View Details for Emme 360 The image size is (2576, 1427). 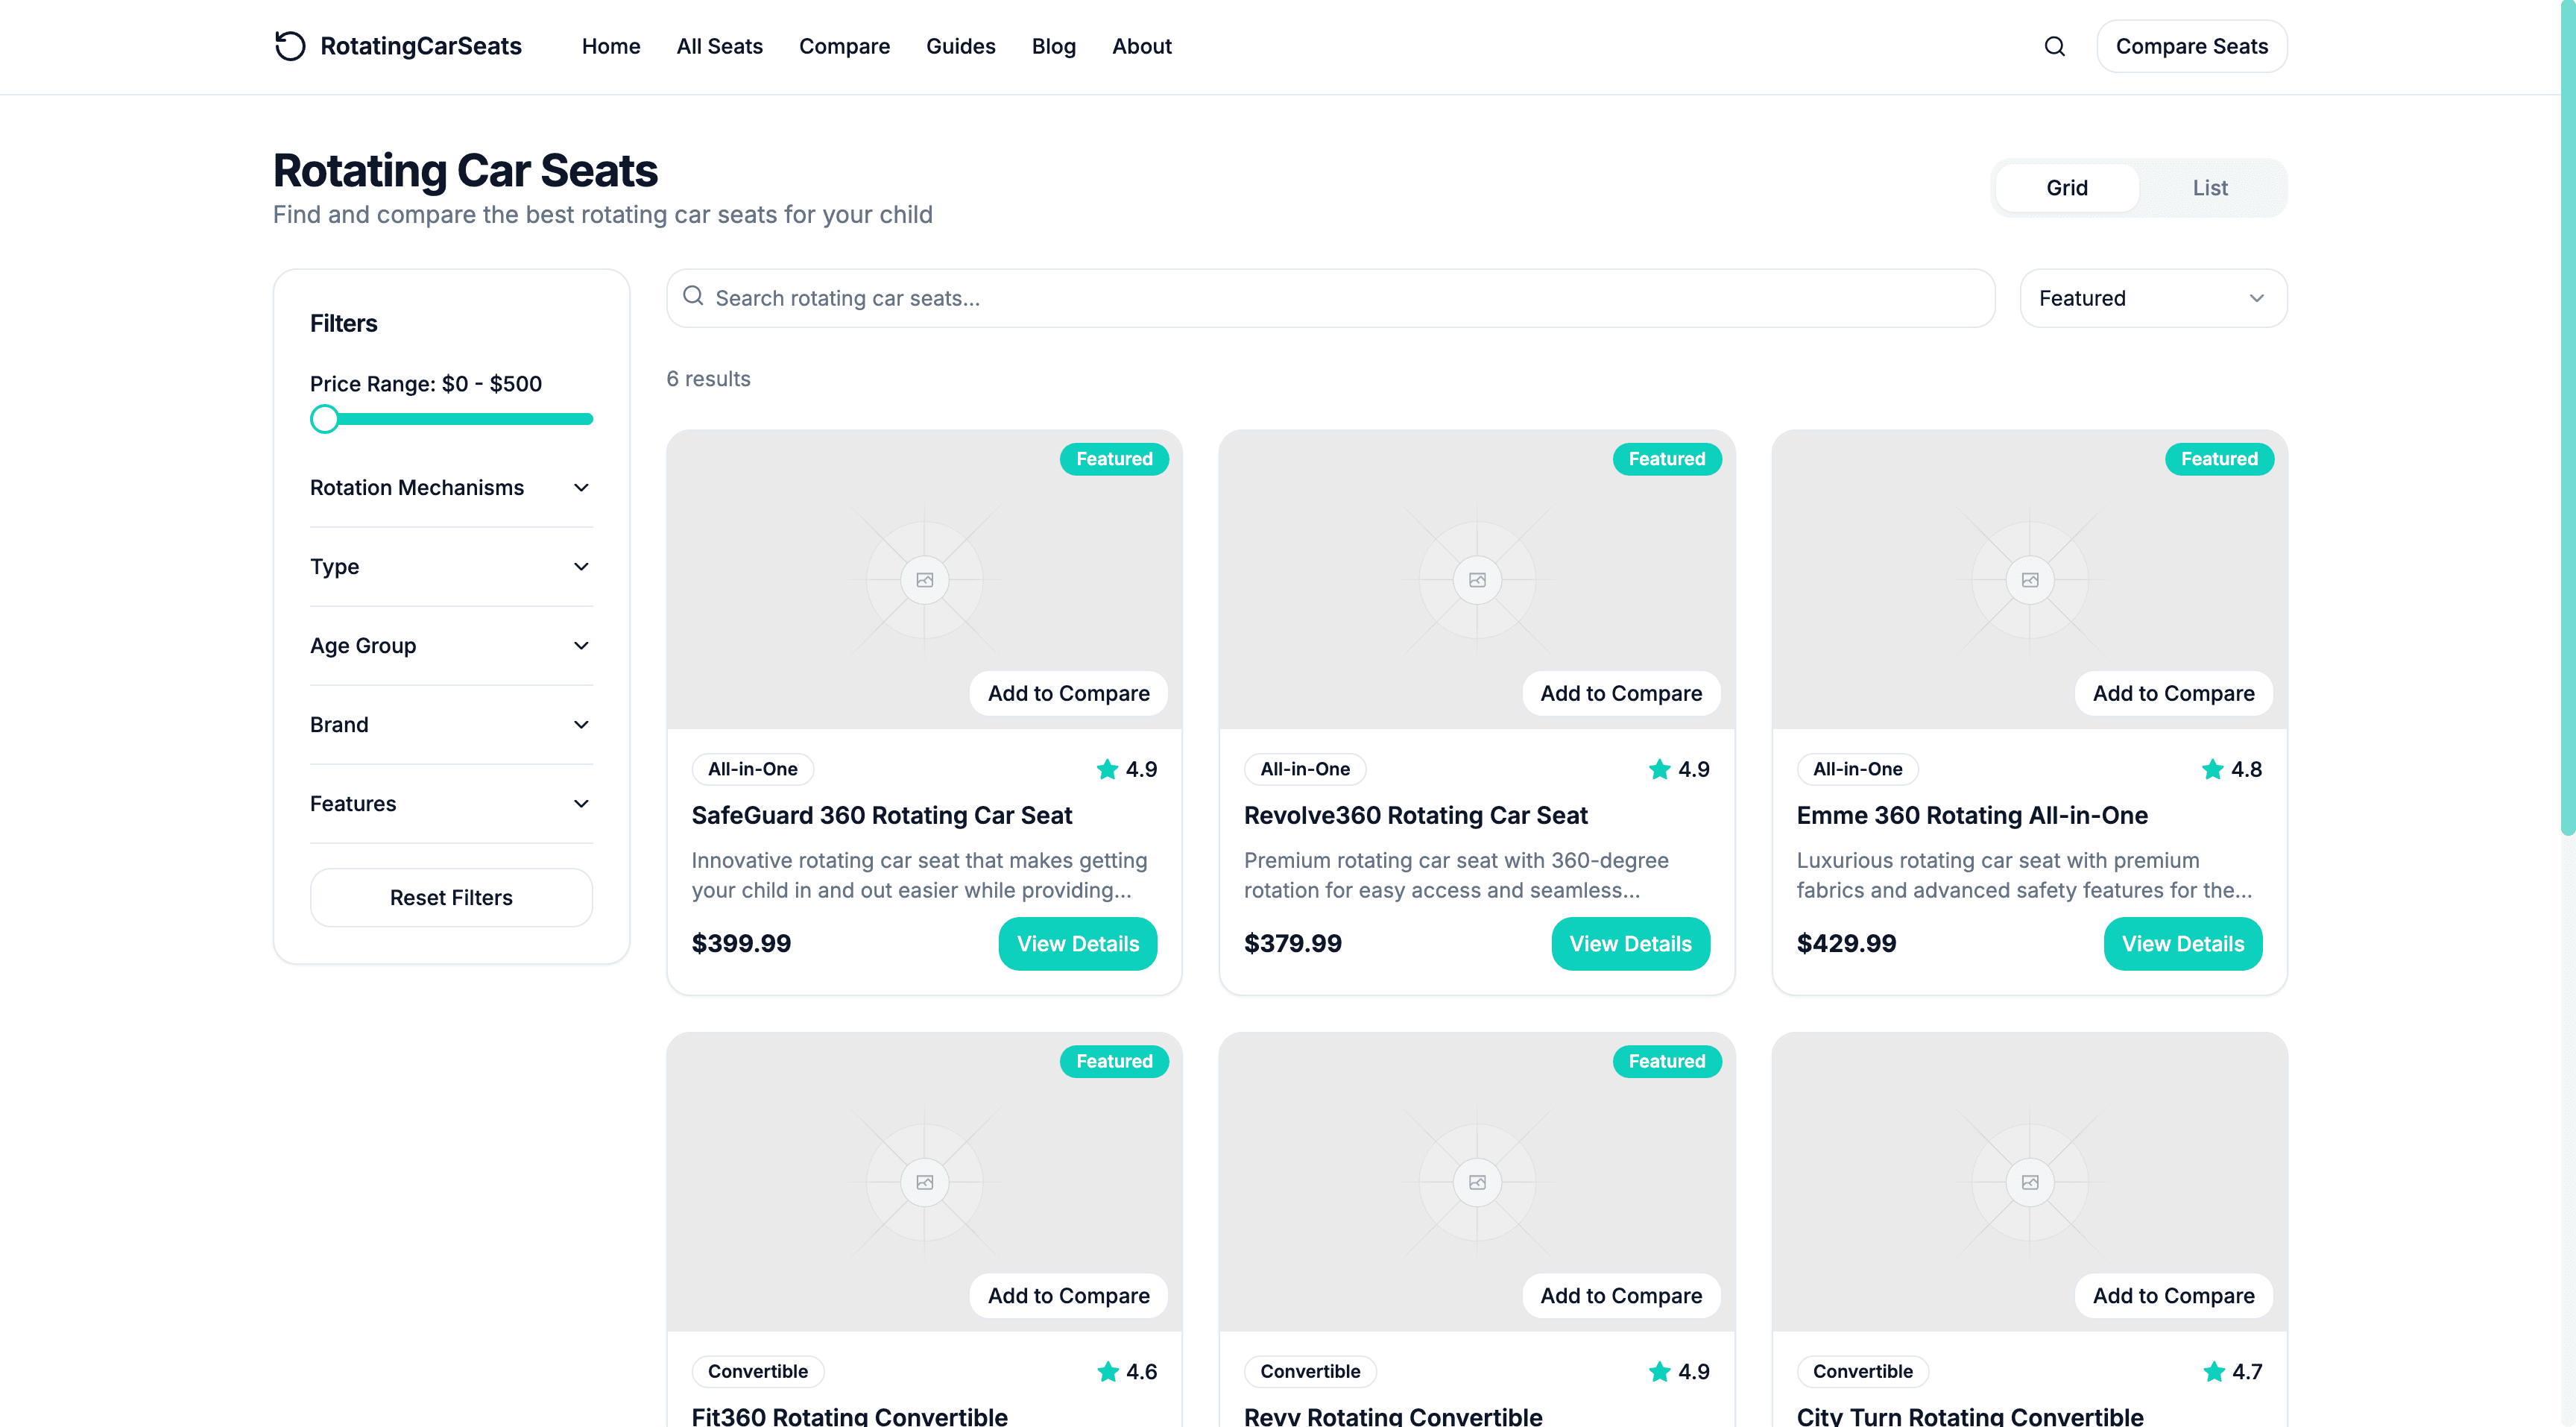click(x=2182, y=943)
